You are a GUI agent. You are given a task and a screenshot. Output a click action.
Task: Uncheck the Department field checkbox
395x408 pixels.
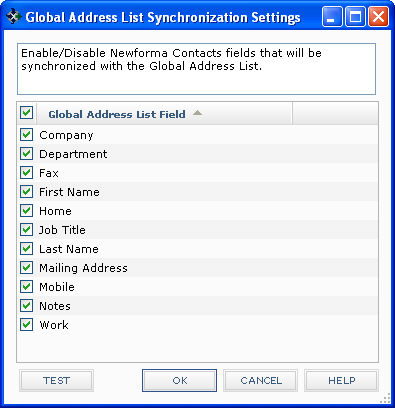pos(26,154)
